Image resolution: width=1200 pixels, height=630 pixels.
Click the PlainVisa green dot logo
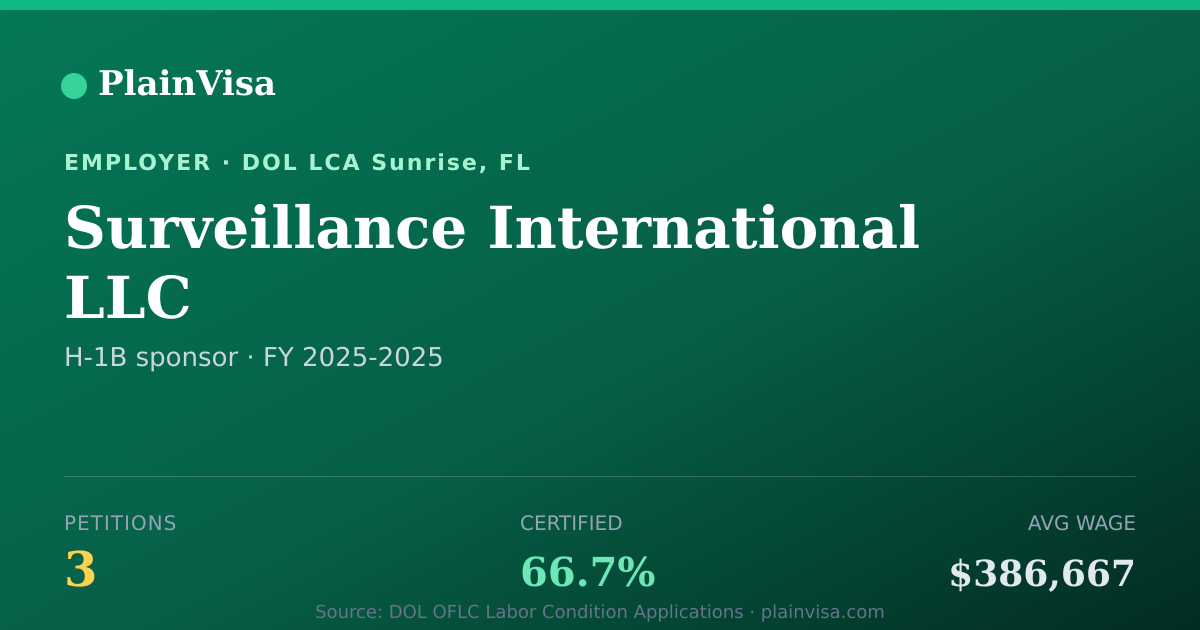[74, 86]
